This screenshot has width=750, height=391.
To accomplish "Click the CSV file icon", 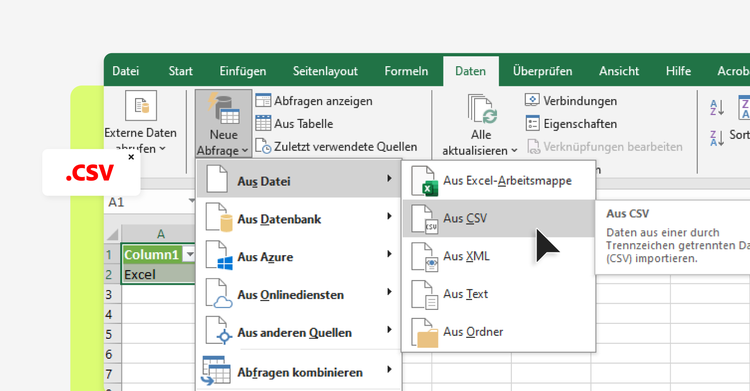I will click(425, 219).
